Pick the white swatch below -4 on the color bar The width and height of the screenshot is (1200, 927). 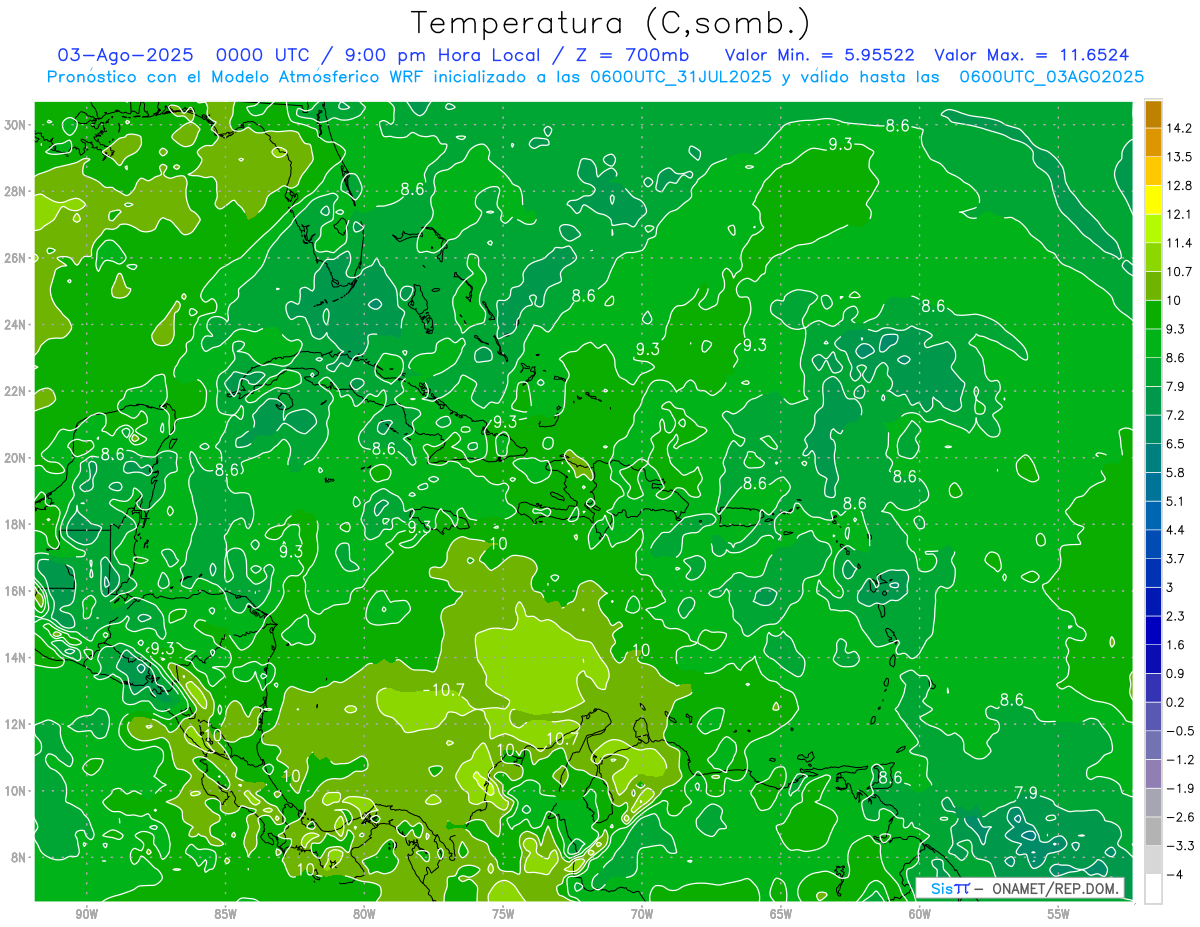pos(1153,888)
